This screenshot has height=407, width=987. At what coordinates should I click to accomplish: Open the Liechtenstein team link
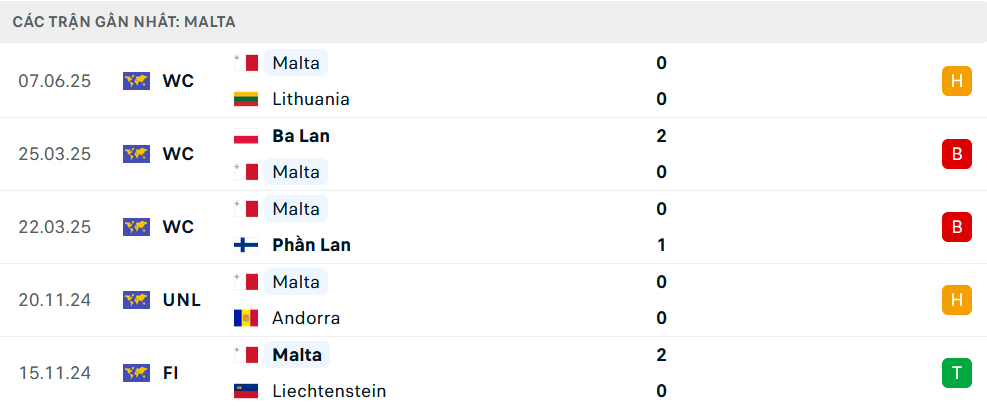329,391
